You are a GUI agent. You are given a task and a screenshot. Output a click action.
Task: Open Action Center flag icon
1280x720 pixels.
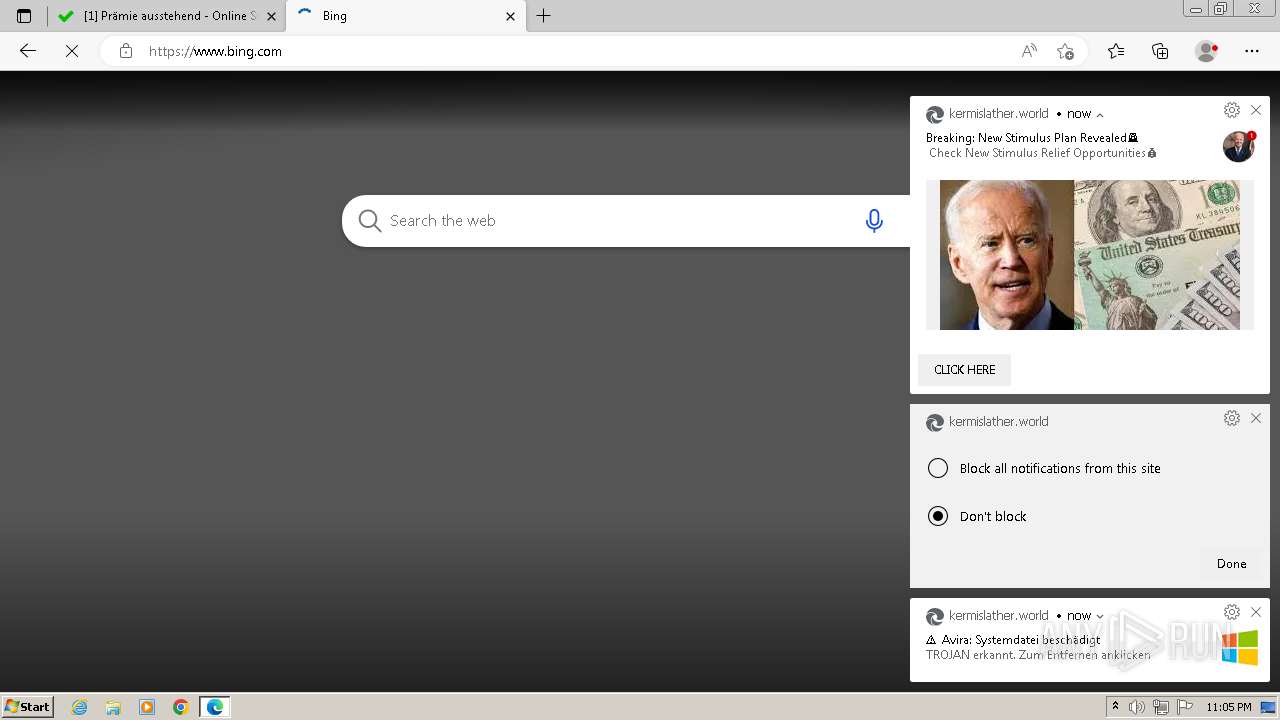pyautogui.click(x=1185, y=707)
